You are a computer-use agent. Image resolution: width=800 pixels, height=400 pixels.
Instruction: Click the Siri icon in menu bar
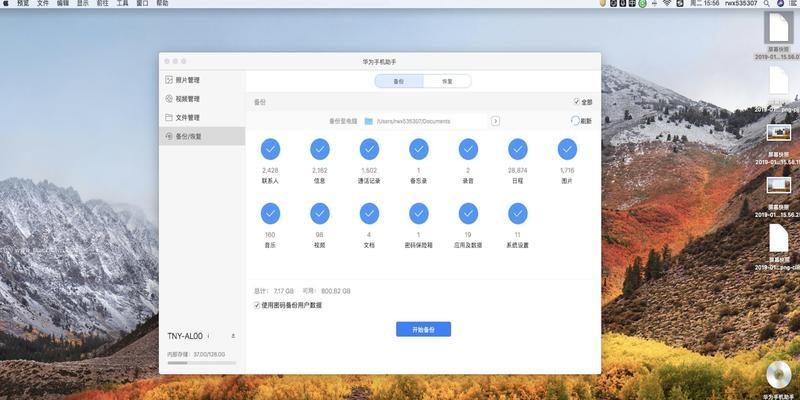[x=780, y=3]
